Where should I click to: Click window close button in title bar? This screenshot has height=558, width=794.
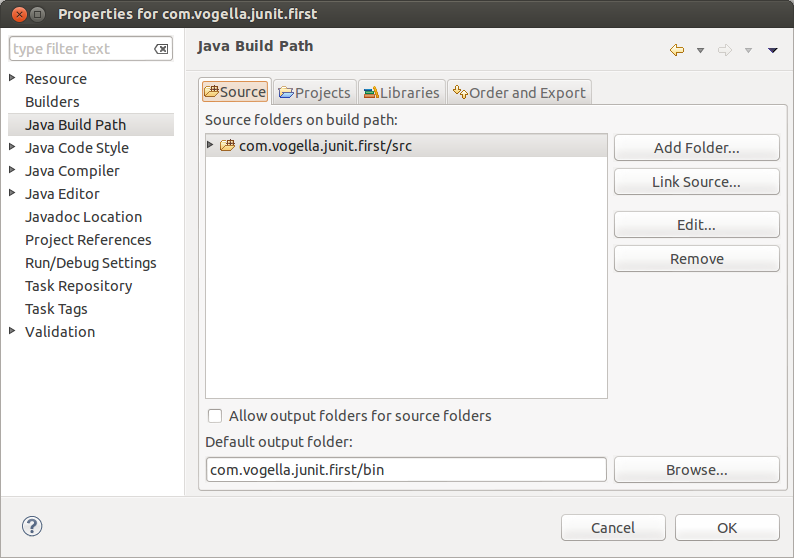14,14
